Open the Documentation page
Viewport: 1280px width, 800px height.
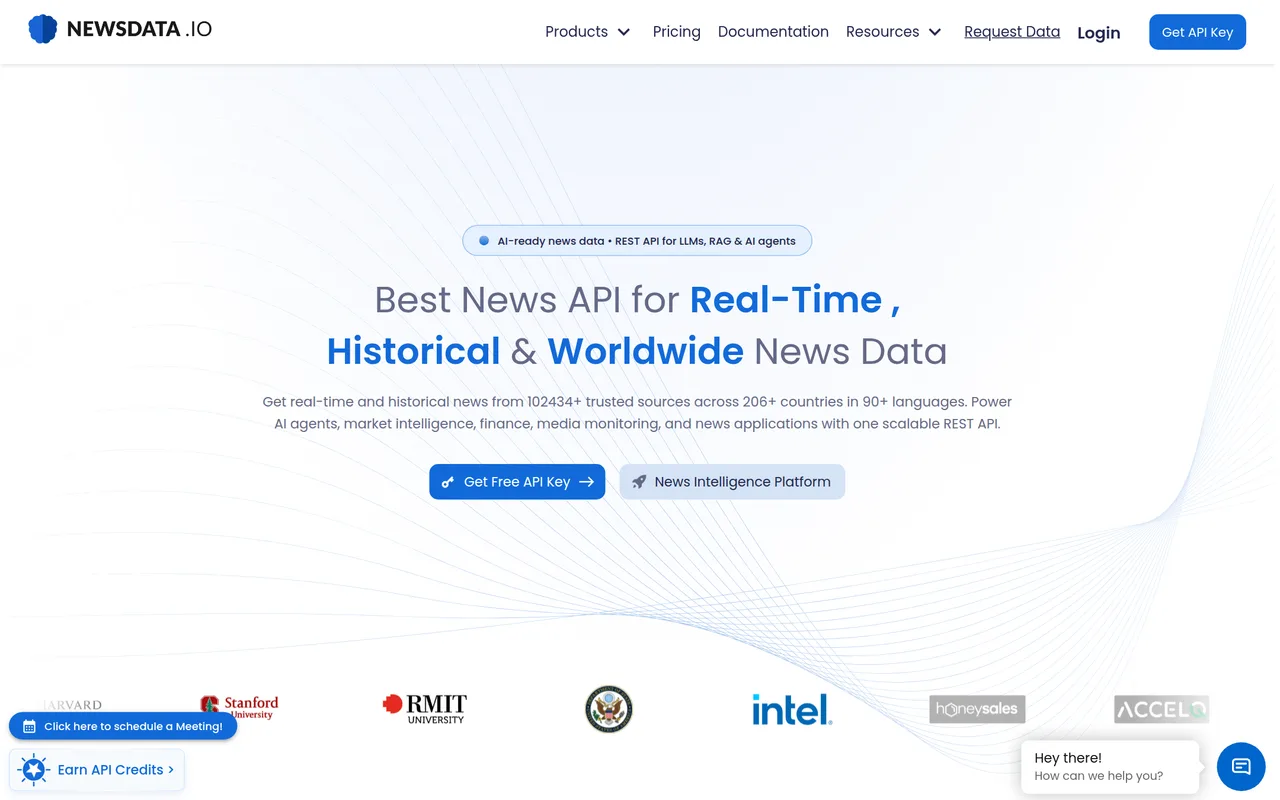(x=773, y=32)
